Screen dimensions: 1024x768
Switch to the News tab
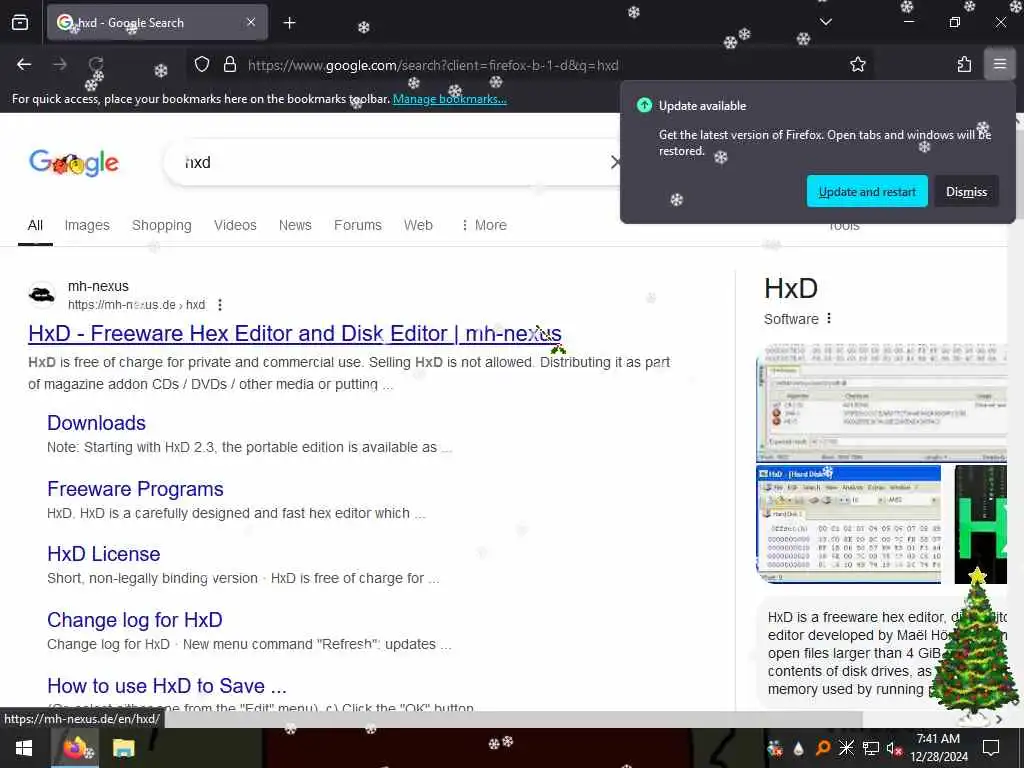point(295,225)
